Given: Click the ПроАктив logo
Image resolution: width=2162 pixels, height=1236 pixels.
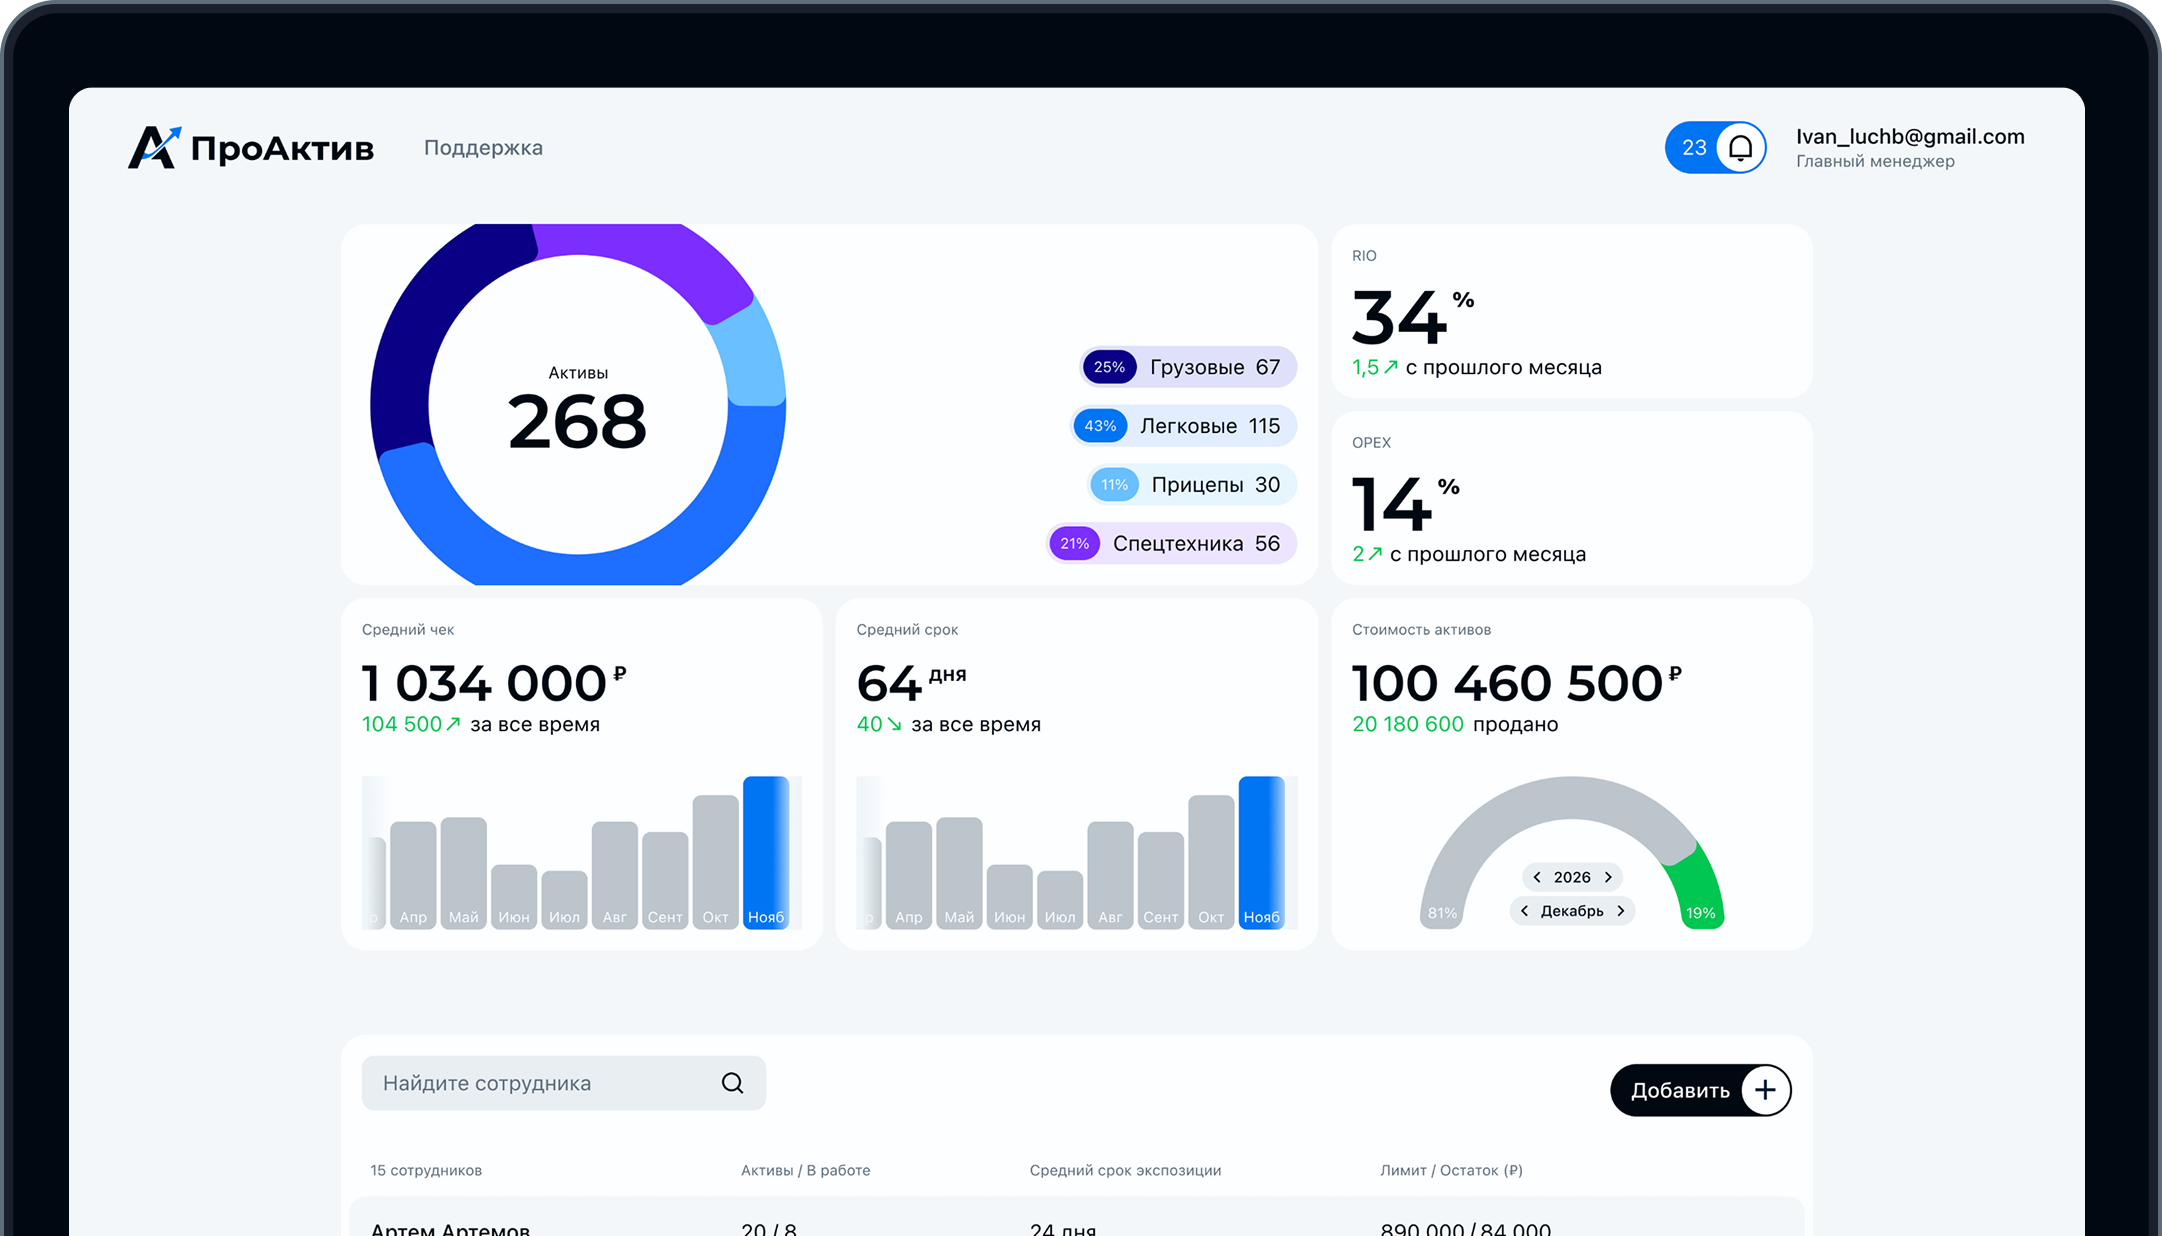Looking at the screenshot, I should coord(251,148).
